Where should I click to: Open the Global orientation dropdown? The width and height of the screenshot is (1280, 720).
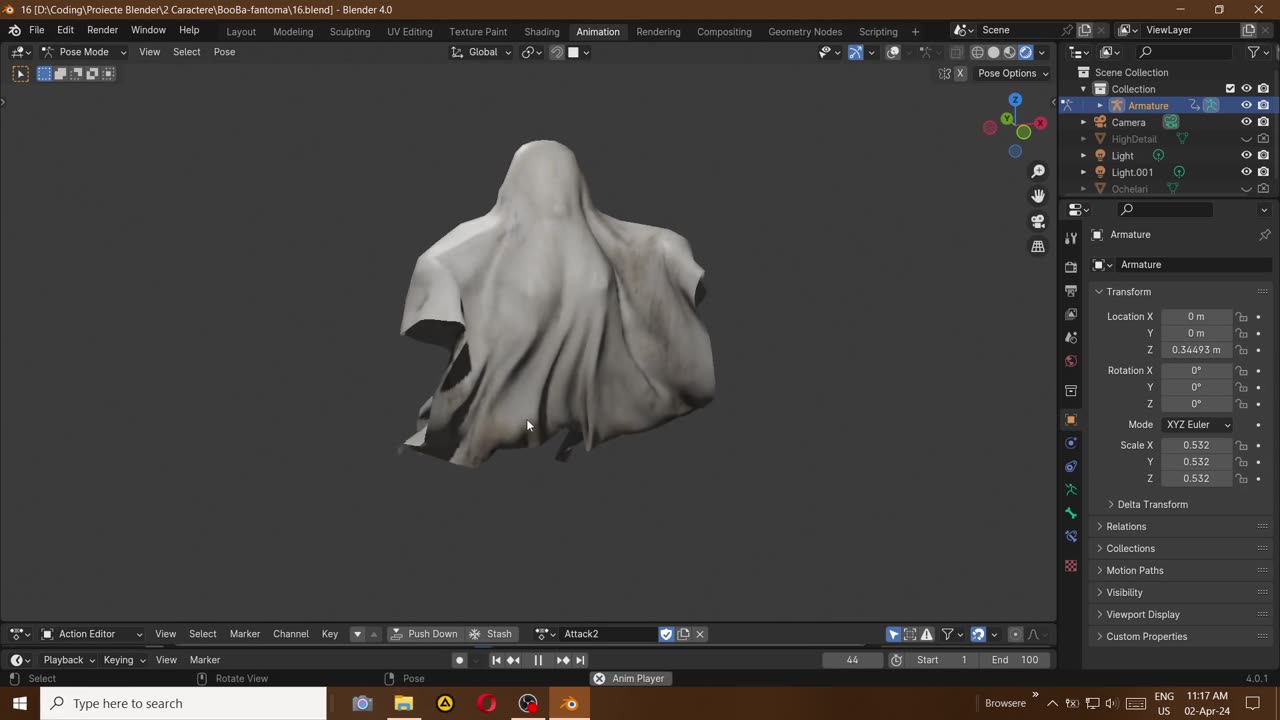coord(481,52)
